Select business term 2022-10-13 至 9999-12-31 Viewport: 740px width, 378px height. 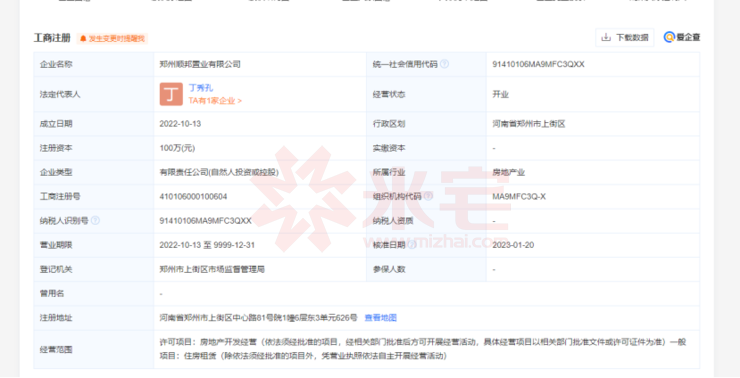tap(207, 245)
